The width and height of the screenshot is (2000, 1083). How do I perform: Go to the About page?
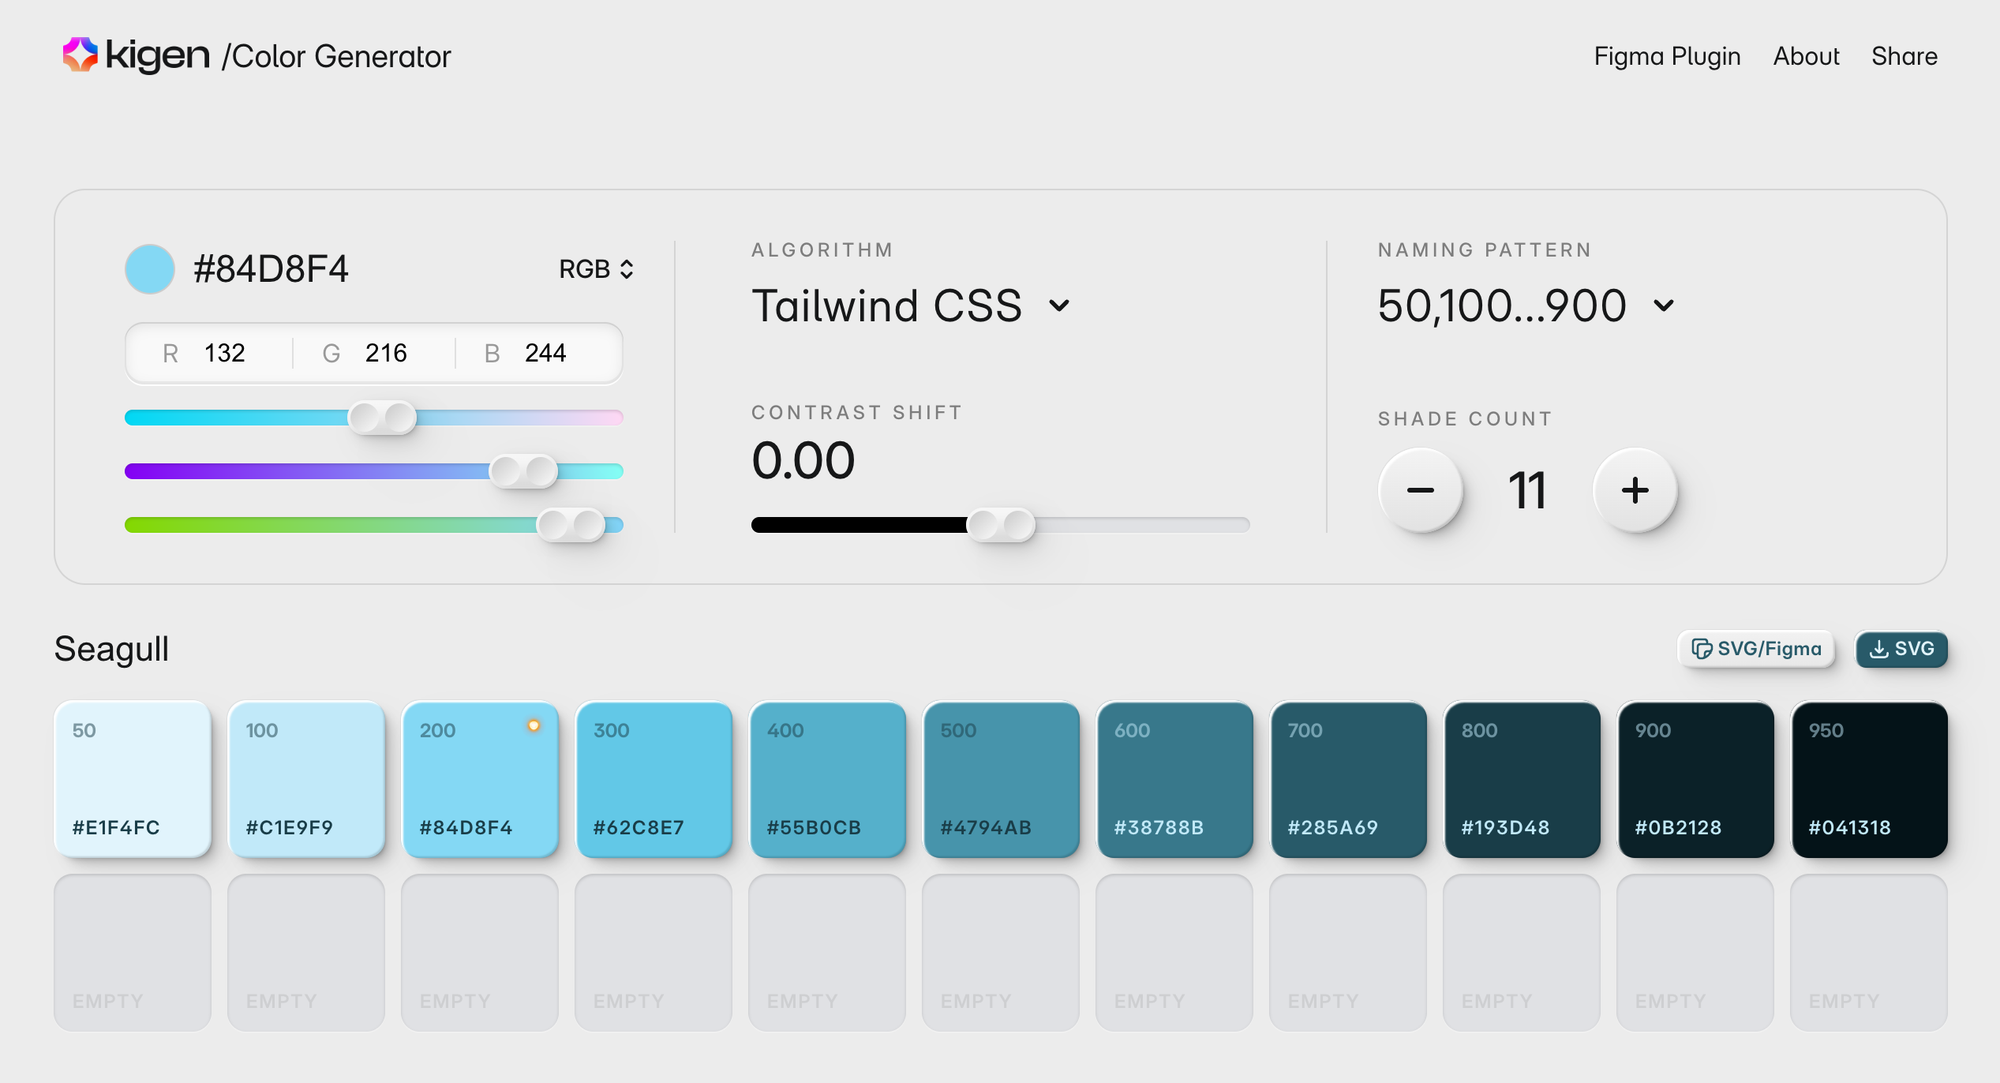pos(1806,56)
